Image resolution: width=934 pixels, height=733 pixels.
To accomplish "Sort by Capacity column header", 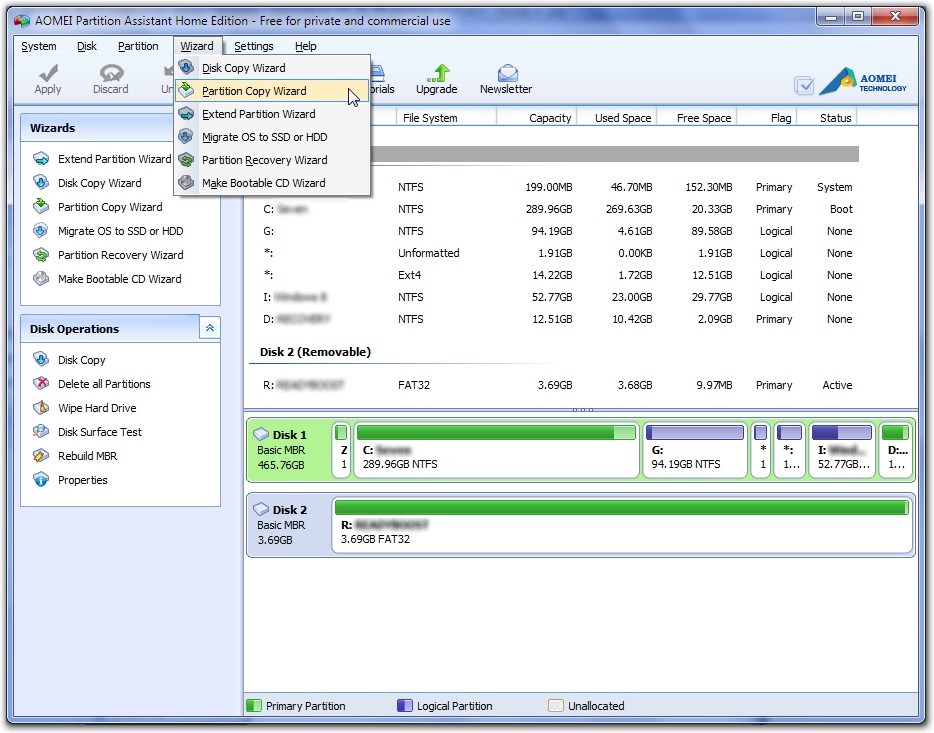I will tap(537, 118).
